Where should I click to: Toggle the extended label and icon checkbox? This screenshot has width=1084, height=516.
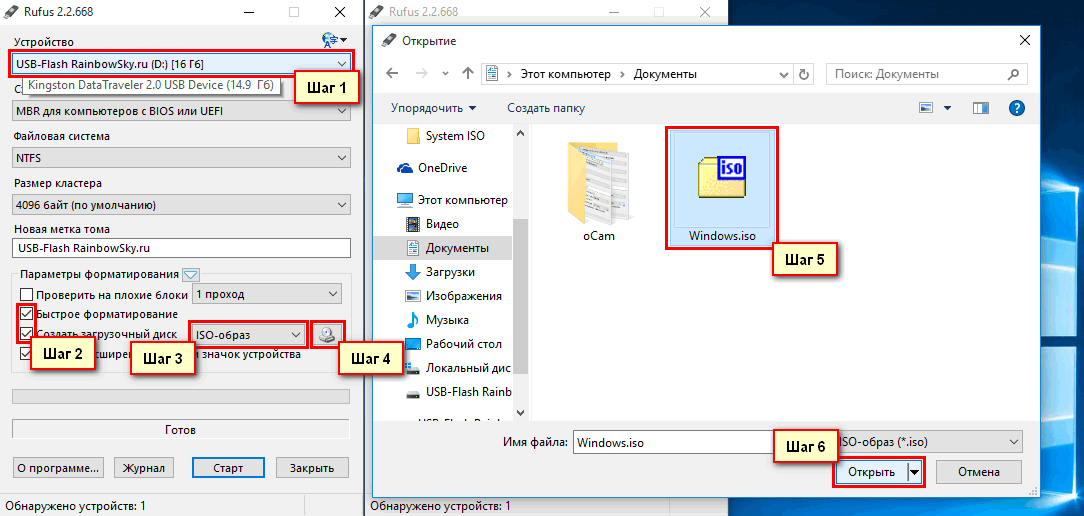27,354
